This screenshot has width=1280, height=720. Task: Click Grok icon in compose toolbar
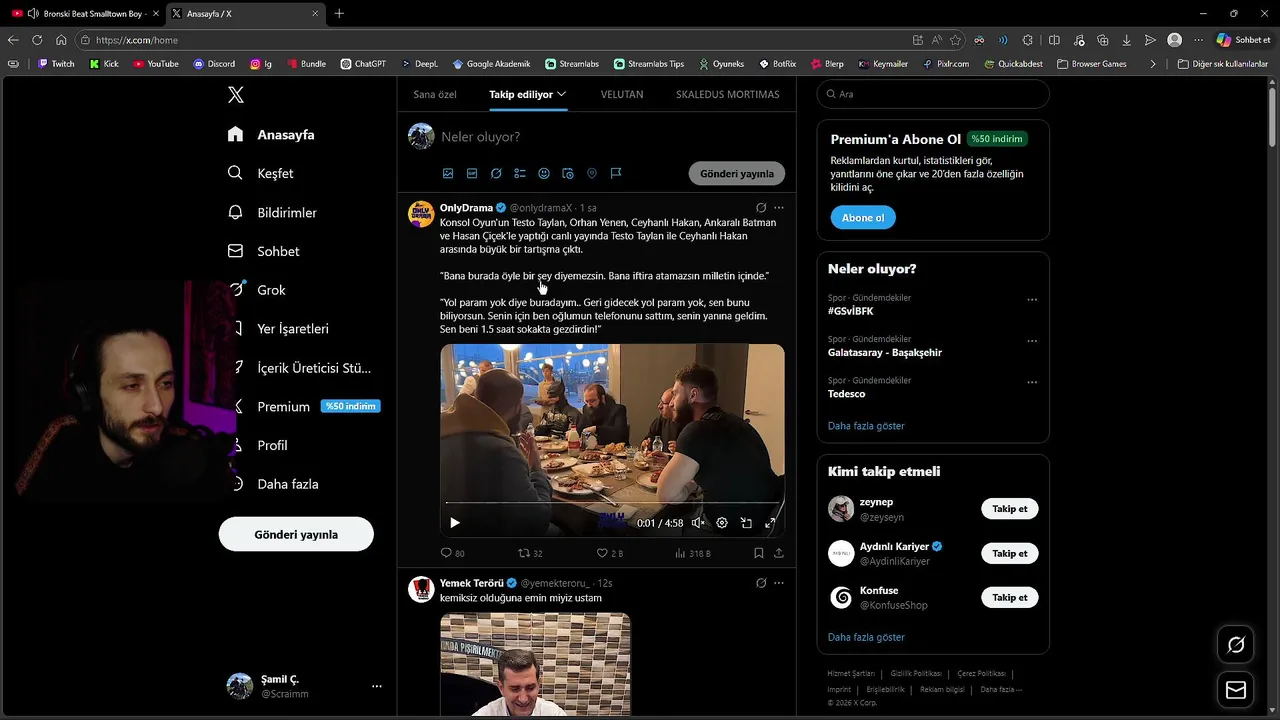pos(496,173)
